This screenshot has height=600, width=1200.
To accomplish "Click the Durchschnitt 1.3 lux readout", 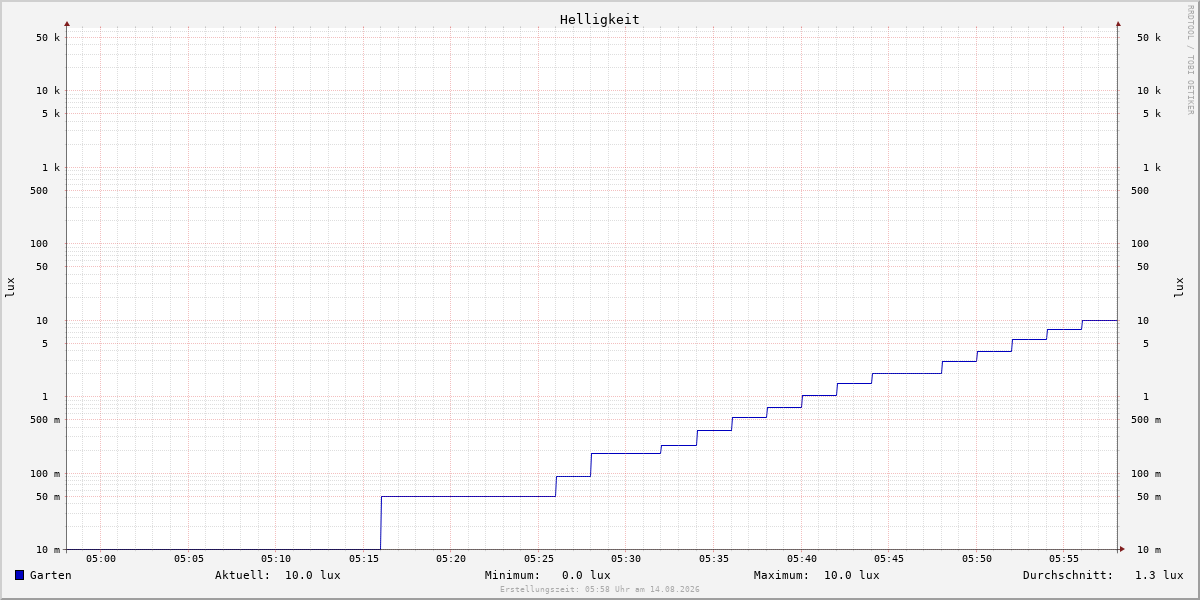I will (x=1103, y=575).
